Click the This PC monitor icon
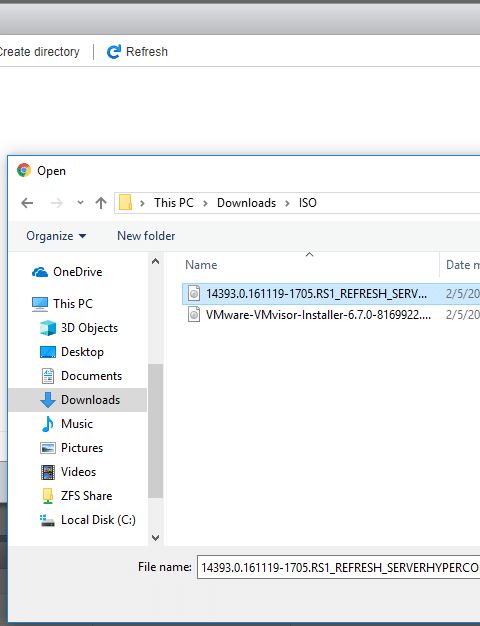Screen dimensions: 480x626 tap(40, 304)
